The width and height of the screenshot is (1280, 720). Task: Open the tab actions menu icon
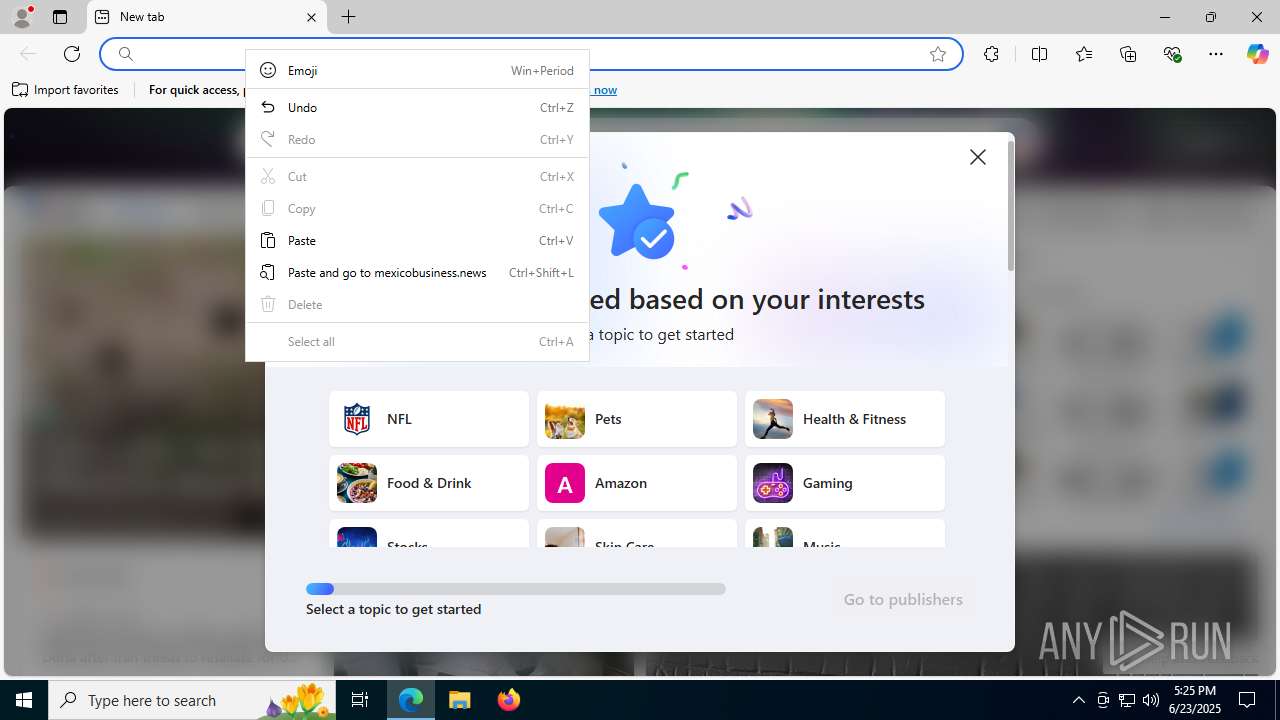[x=60, y=17]
